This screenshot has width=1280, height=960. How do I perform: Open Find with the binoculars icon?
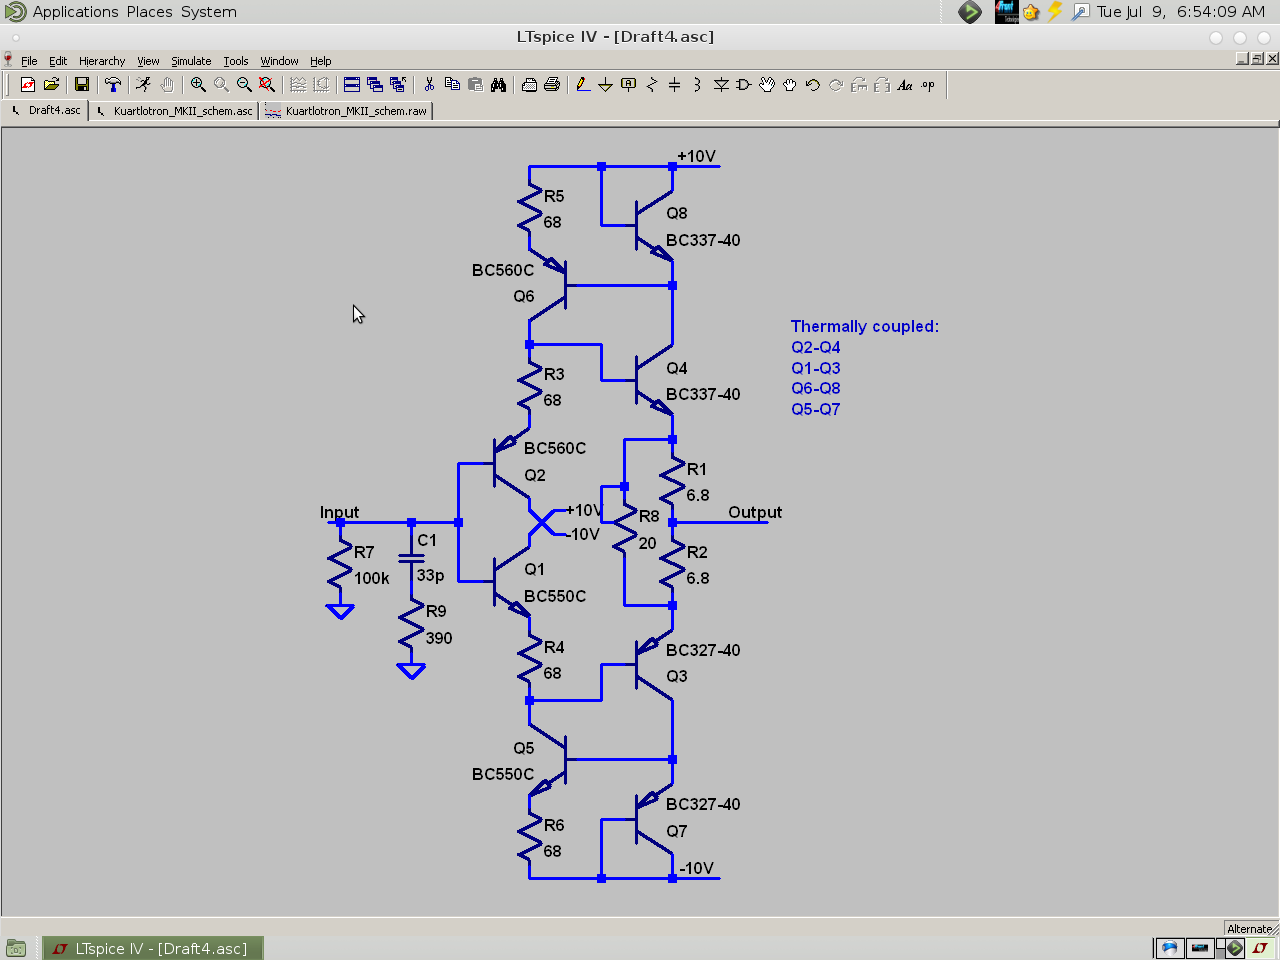[498, 85]
